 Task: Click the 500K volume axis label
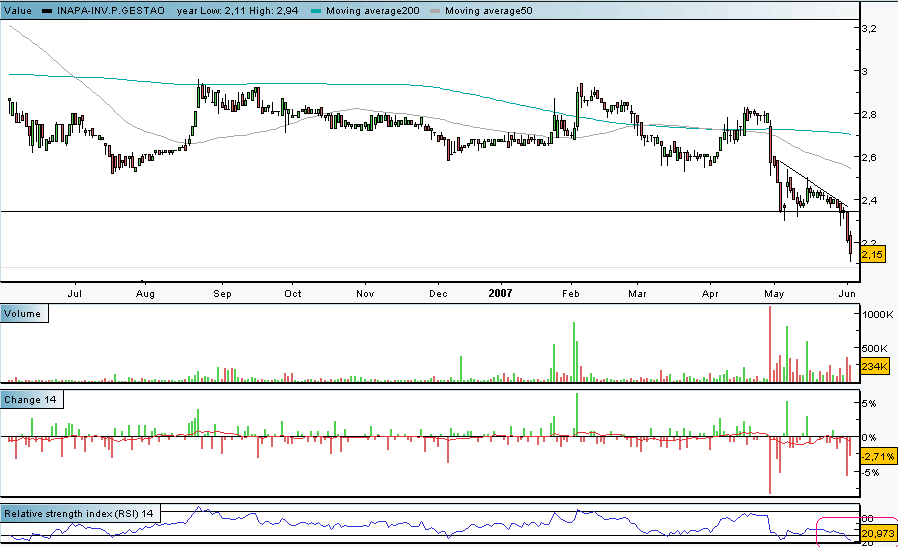click(875, 348)
